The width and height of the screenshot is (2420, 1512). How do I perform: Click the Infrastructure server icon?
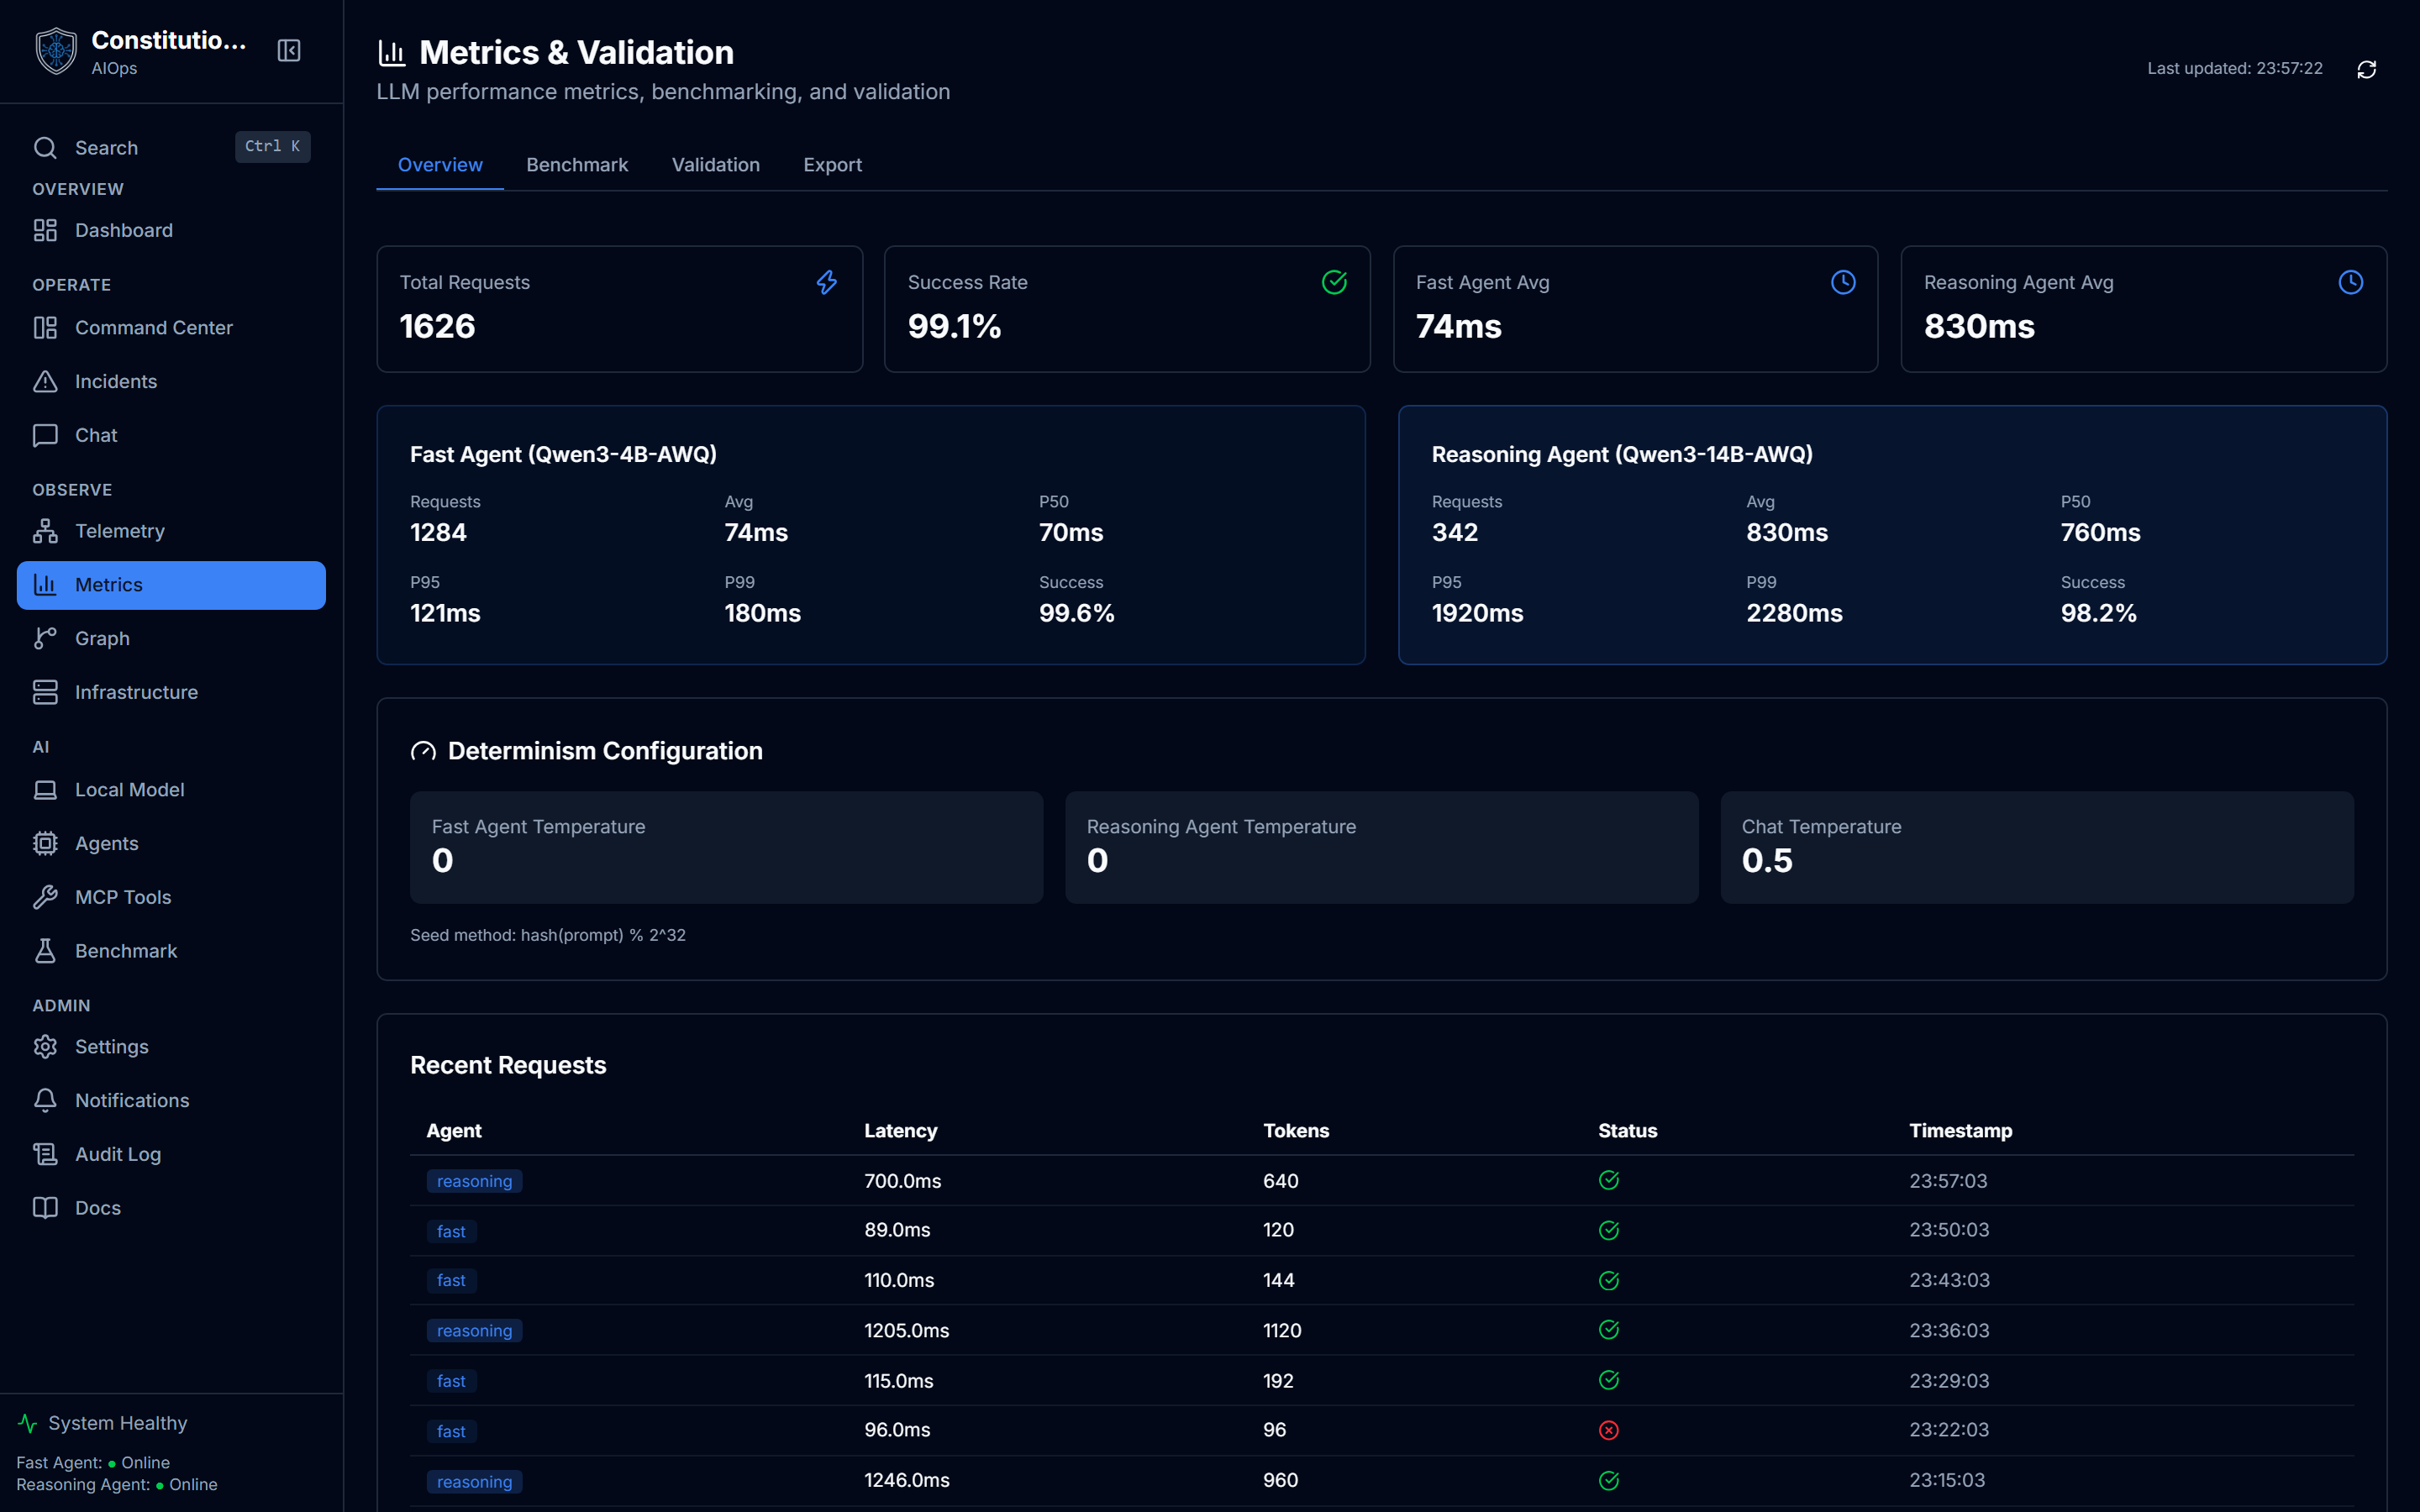pos(45,693)
